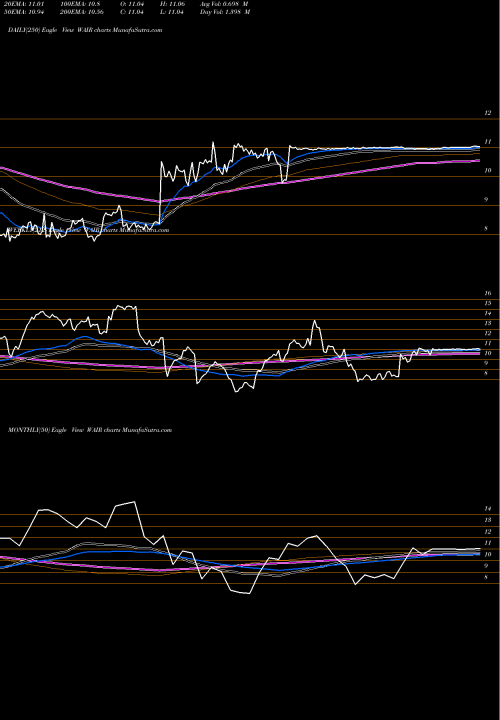Image resolution: width=500 pixels, height=720 pixels.
Task: Click the Day Vol 1.898 M text
Action: click(225, 12)
